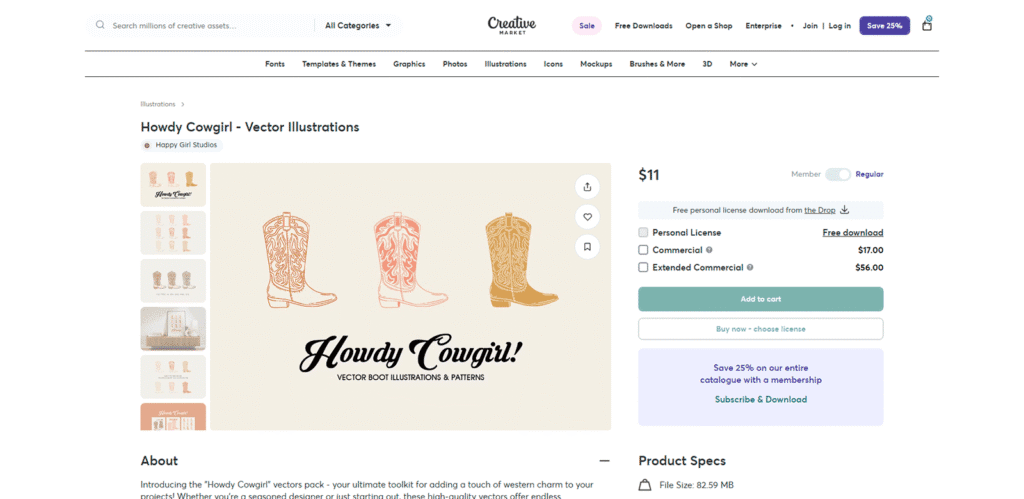
Task: Open the shopping cart icon
Action: [926, 25]
